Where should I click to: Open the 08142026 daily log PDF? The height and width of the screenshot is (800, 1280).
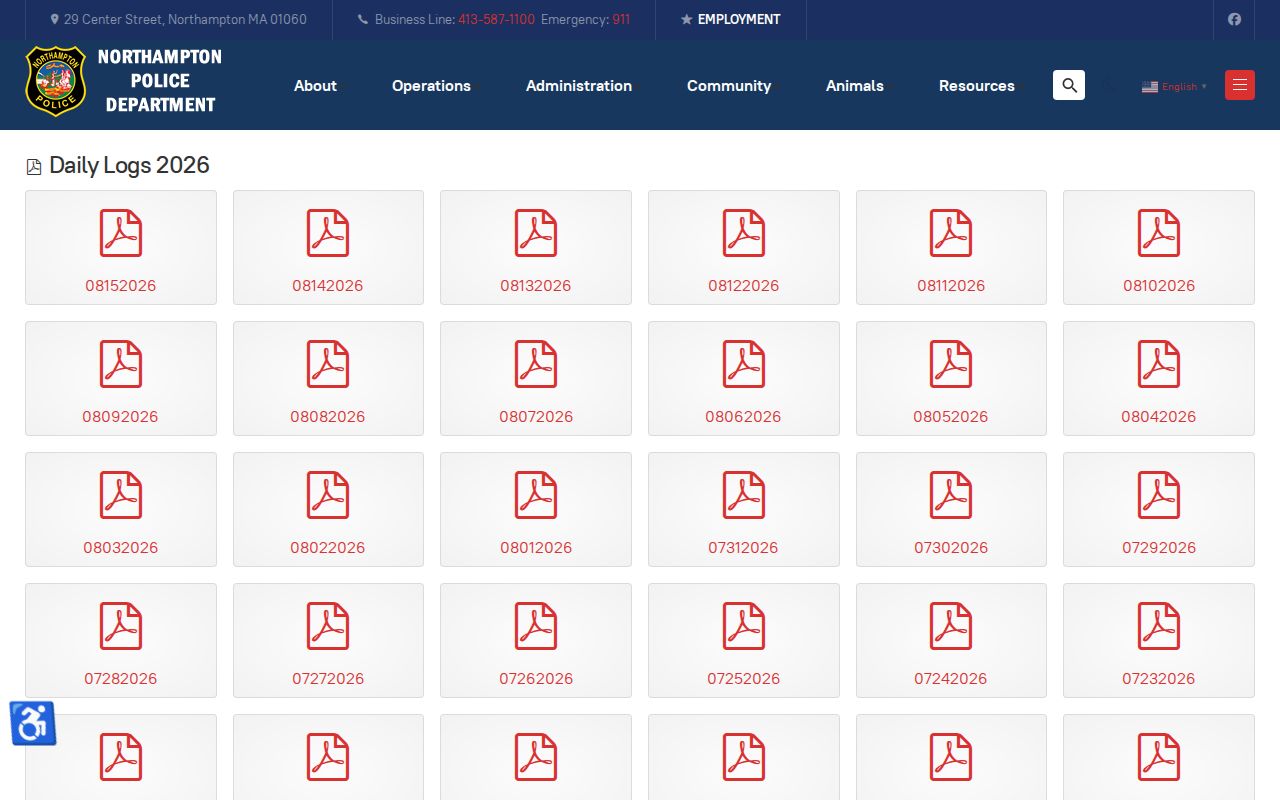coord(328,247)
